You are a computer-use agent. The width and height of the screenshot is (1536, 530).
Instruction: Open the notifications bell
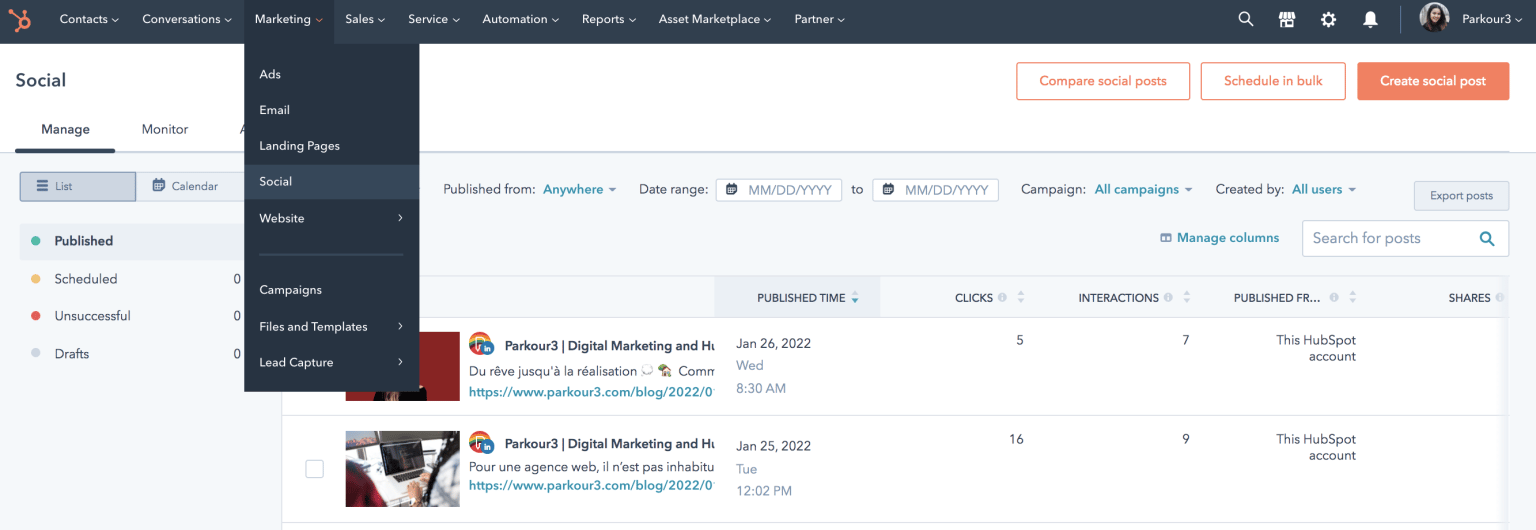(x=1370, y=19)
